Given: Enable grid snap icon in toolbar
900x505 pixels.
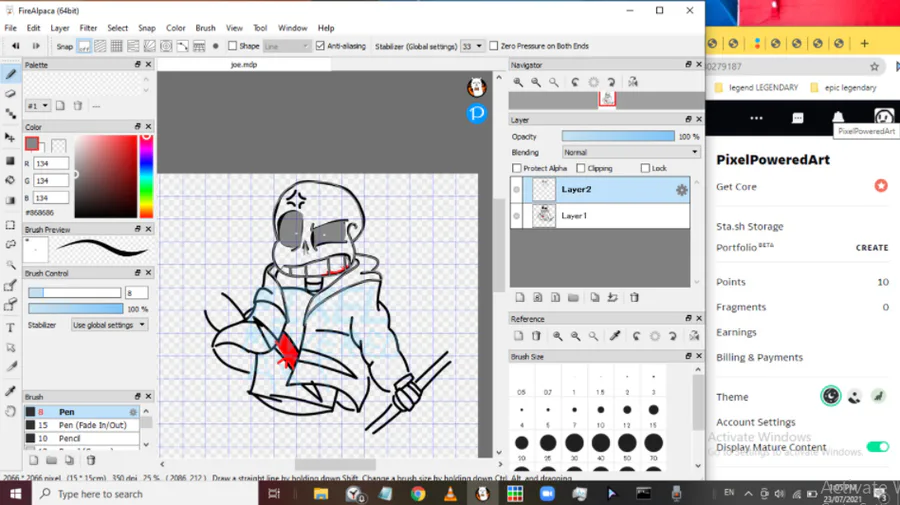Looking at the screenshot, I should pos(117,46).
